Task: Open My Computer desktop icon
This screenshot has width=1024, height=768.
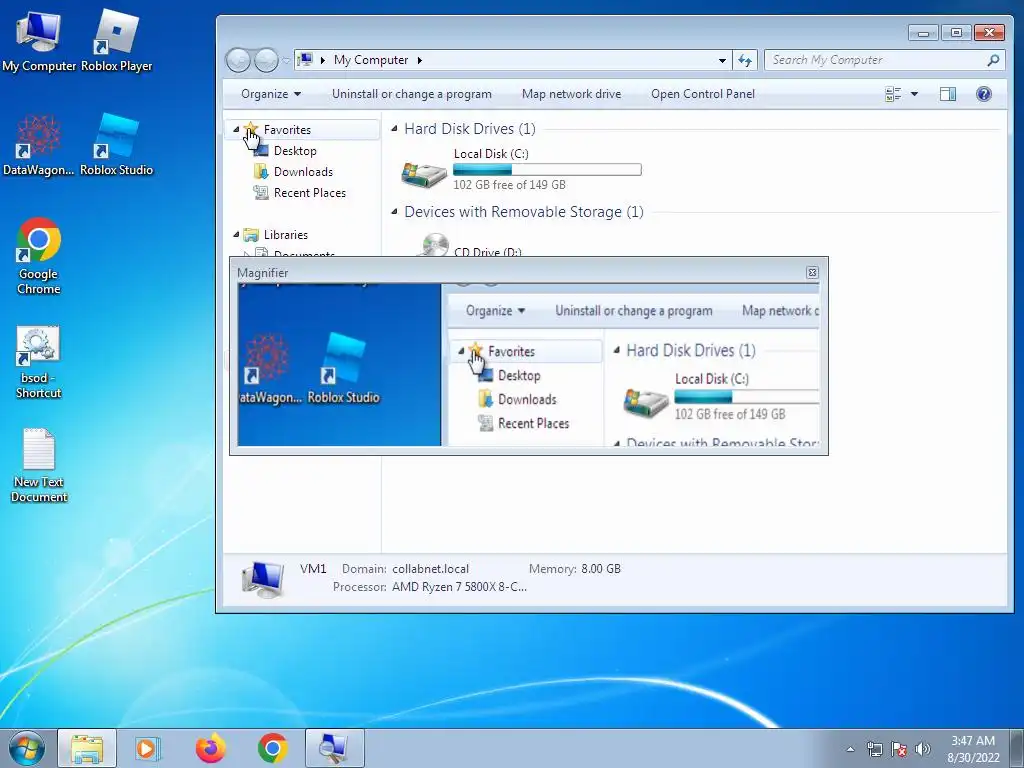Action: (x=39, y=39)
